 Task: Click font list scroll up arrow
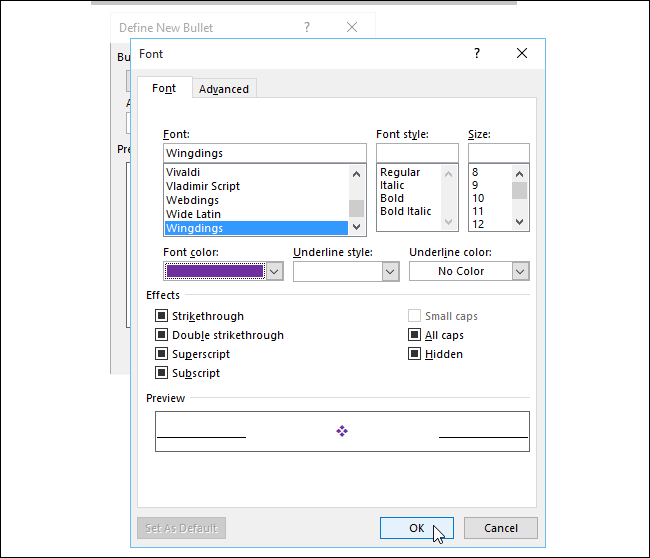click(357, 174)
